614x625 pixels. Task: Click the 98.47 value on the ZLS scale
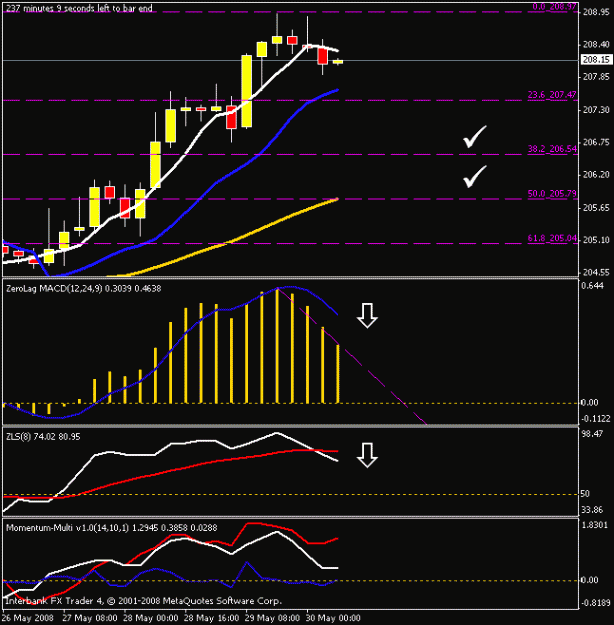[x=592, y=434]
